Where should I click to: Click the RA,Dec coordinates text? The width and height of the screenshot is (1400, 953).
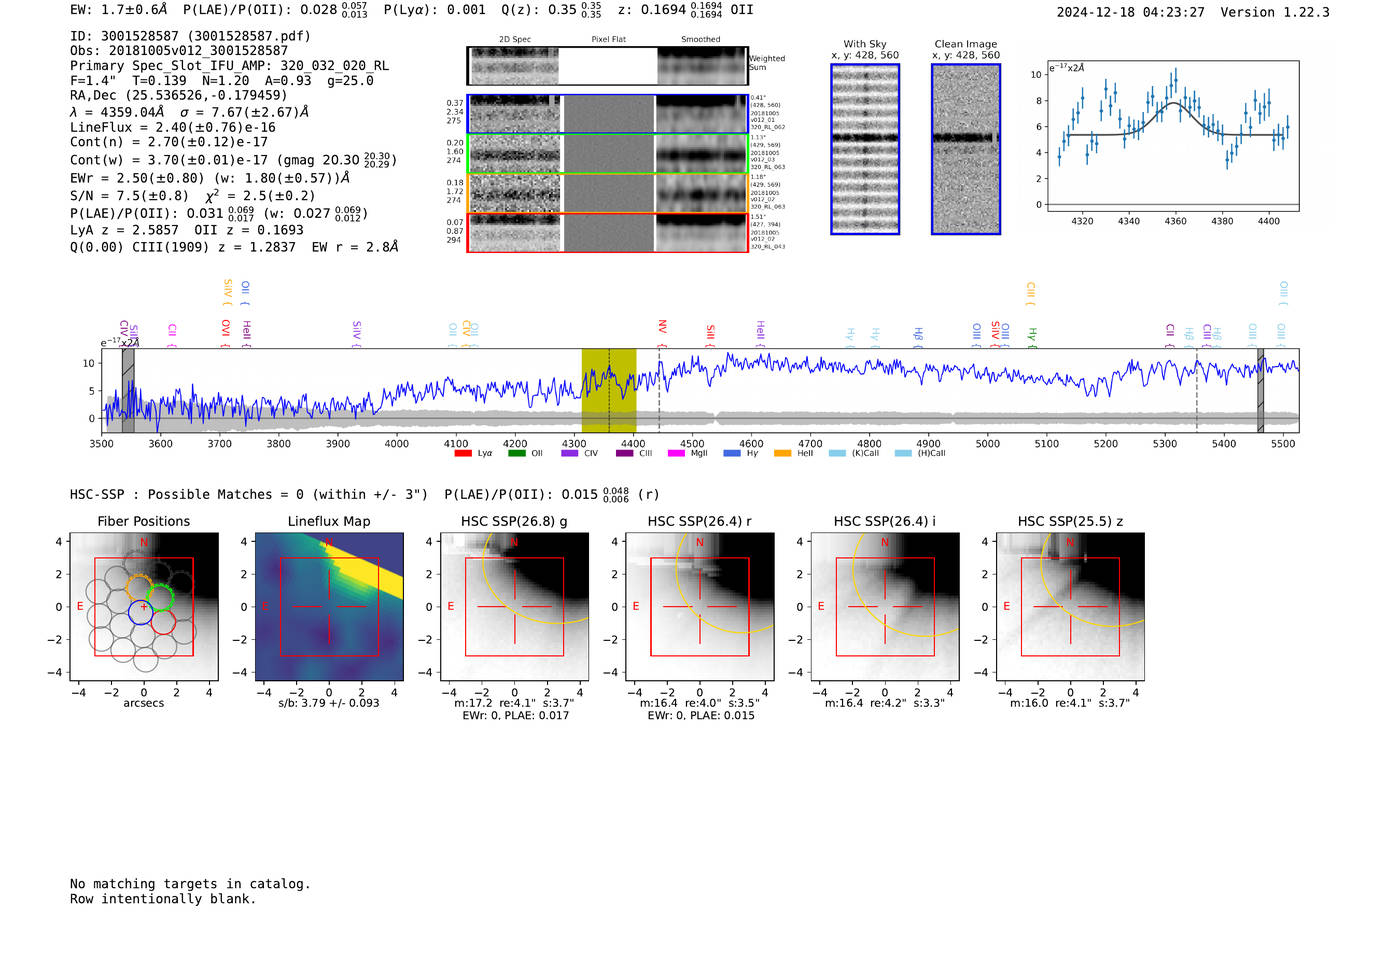tap(179, 96)
